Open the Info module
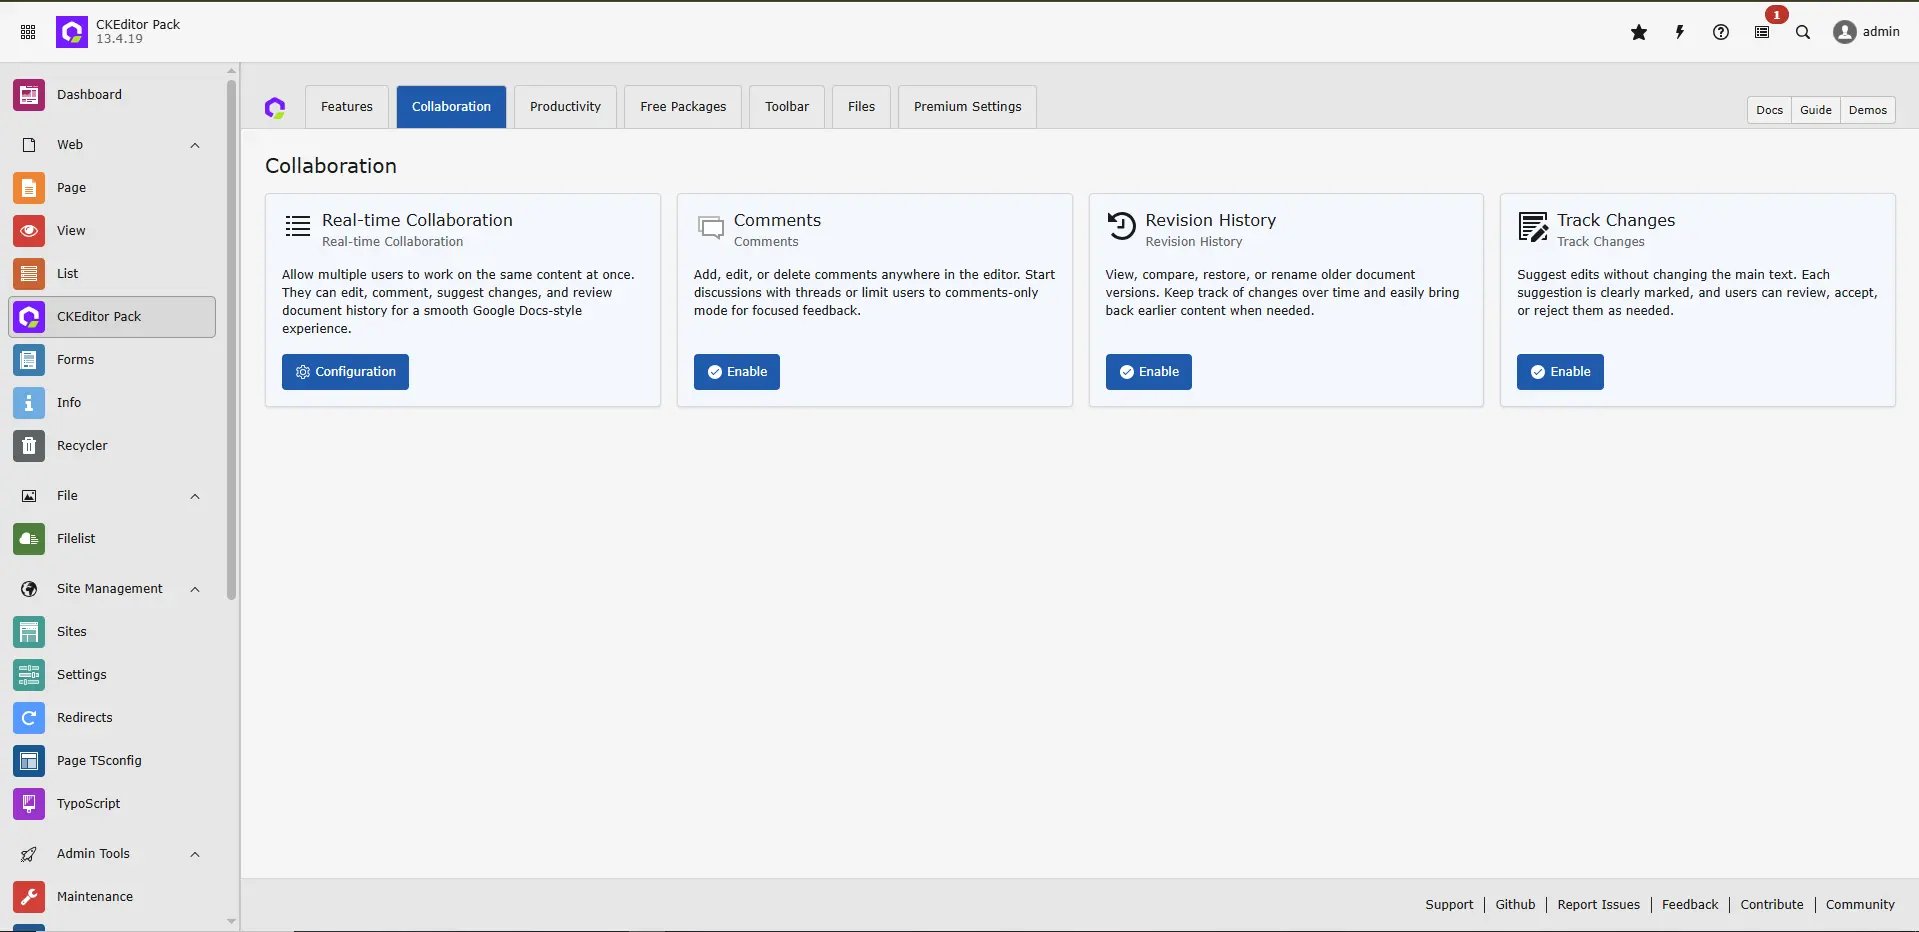This screenshot has height=932, width=1919. pyautogui.click(x=112, y=403)
